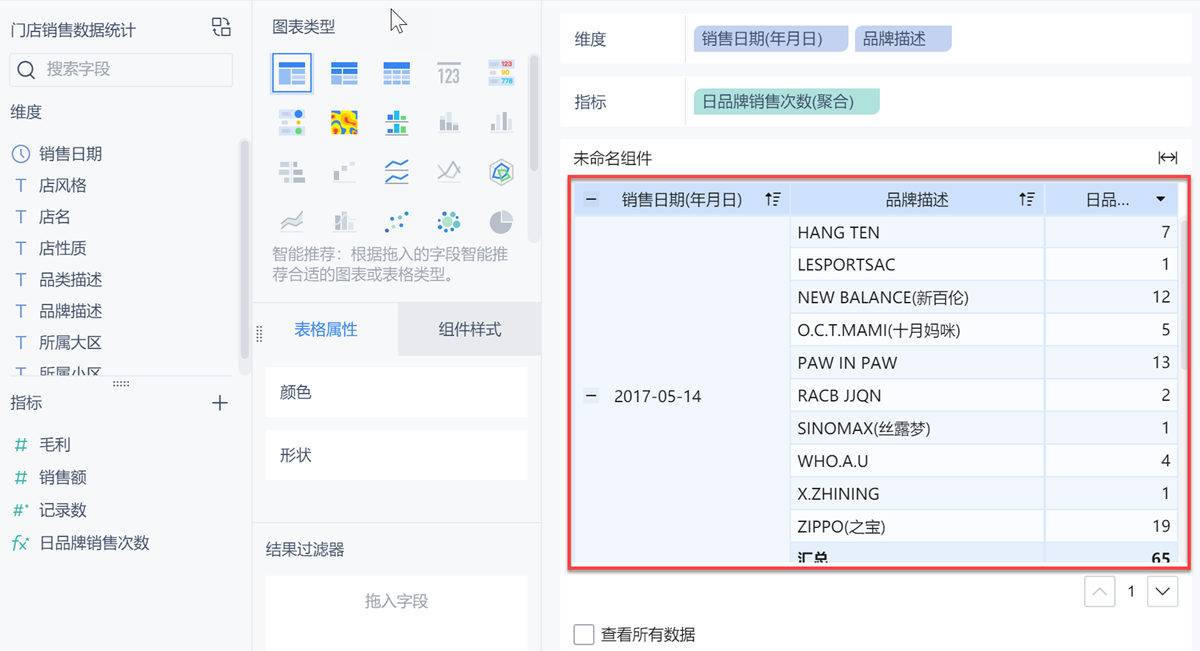Select the detail table chart type
Viewport: 1200px width, 651px height.
[397, 73]
